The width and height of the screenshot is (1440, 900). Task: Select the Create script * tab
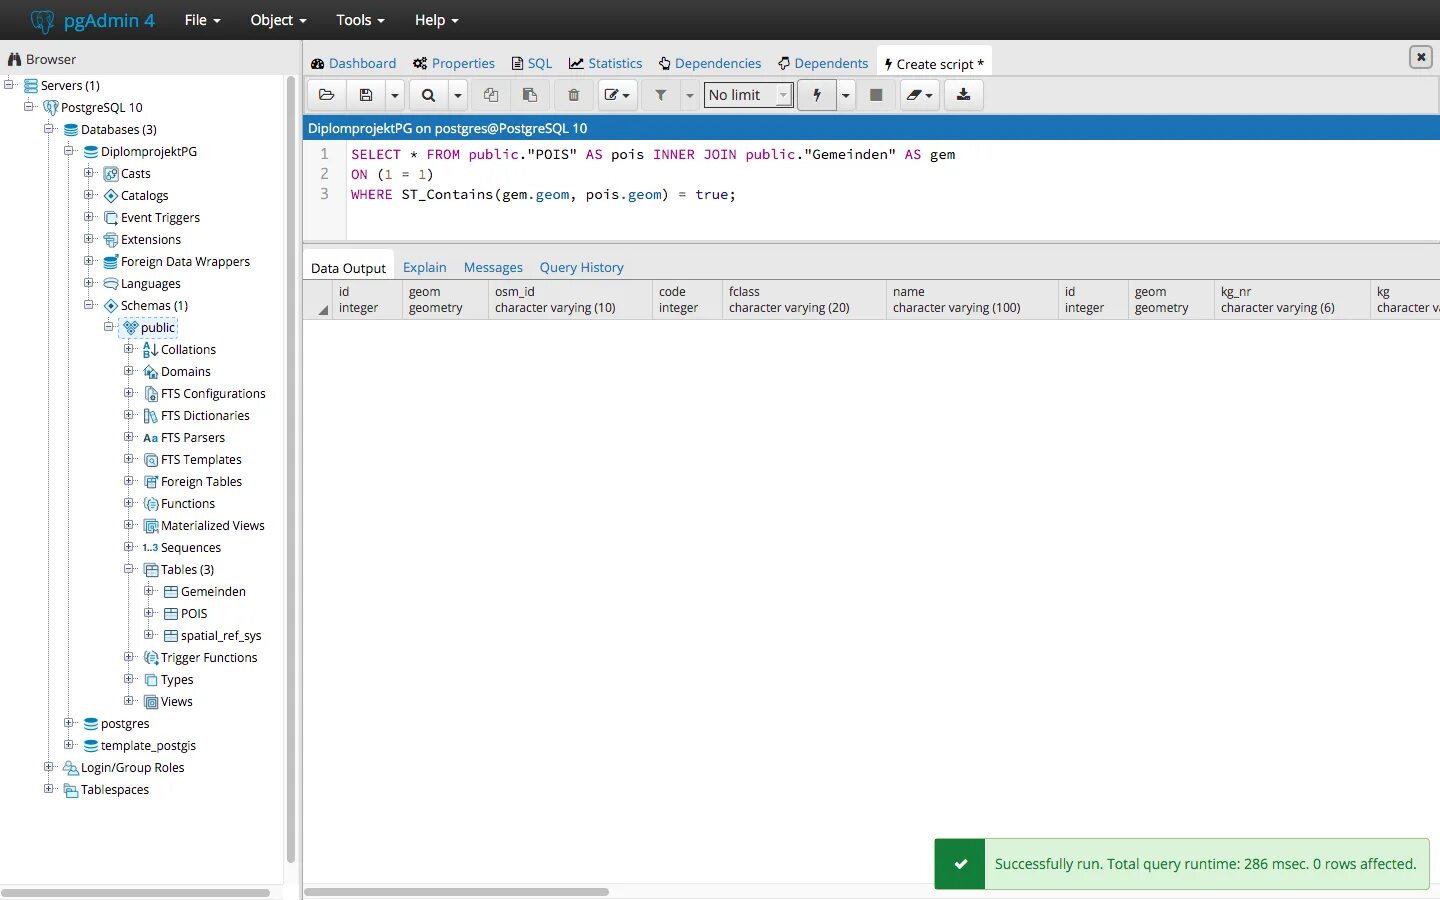[934, 63]
